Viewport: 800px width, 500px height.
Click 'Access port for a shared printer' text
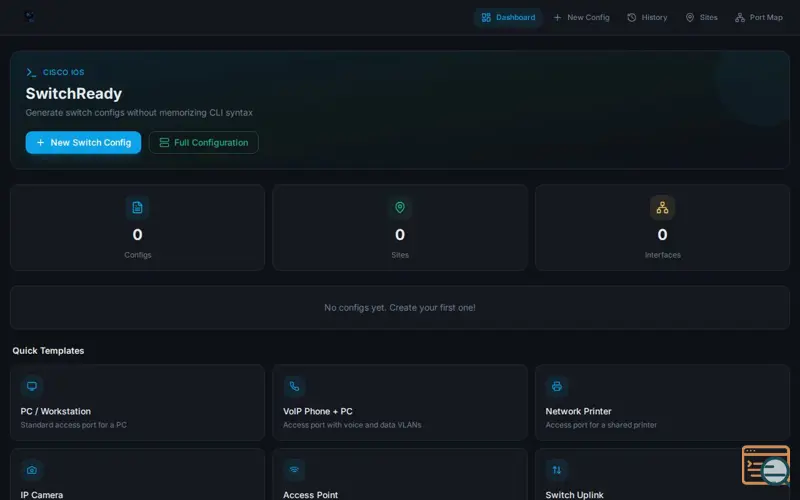[x=601, y=425]
